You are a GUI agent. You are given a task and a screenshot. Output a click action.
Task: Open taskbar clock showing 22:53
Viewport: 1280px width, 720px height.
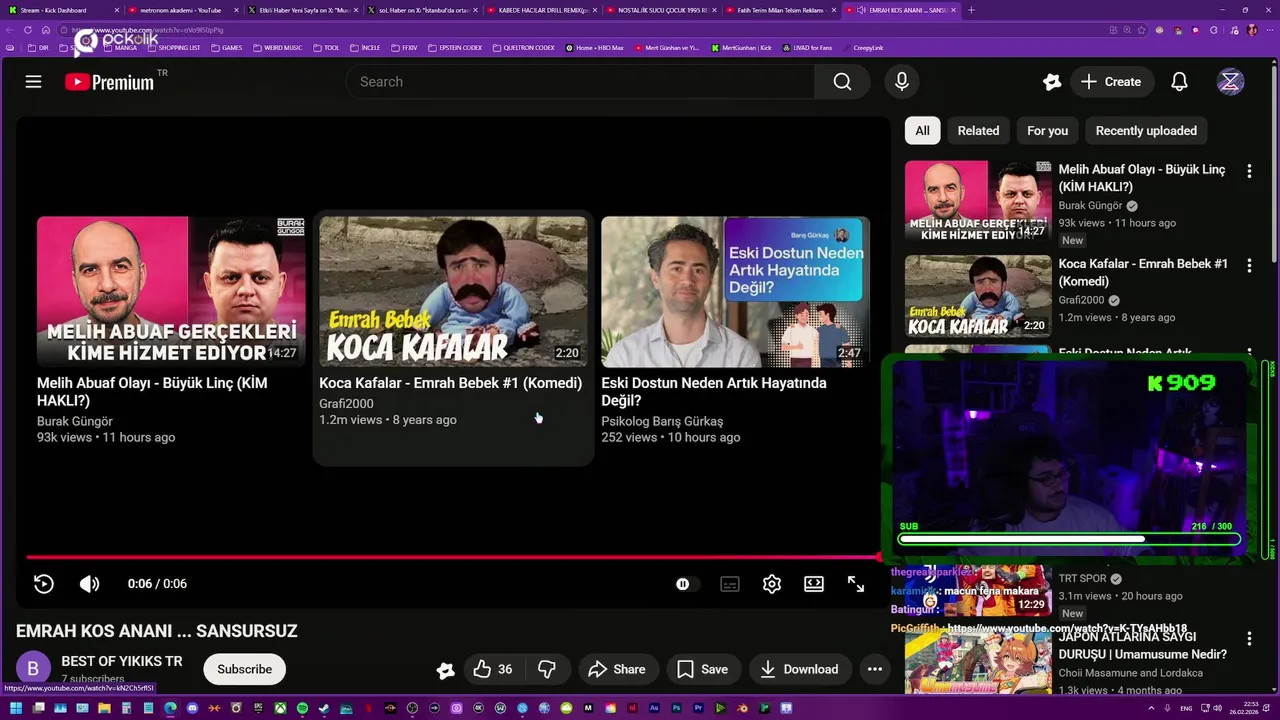pyautogui.click(x=1245, y=709)
